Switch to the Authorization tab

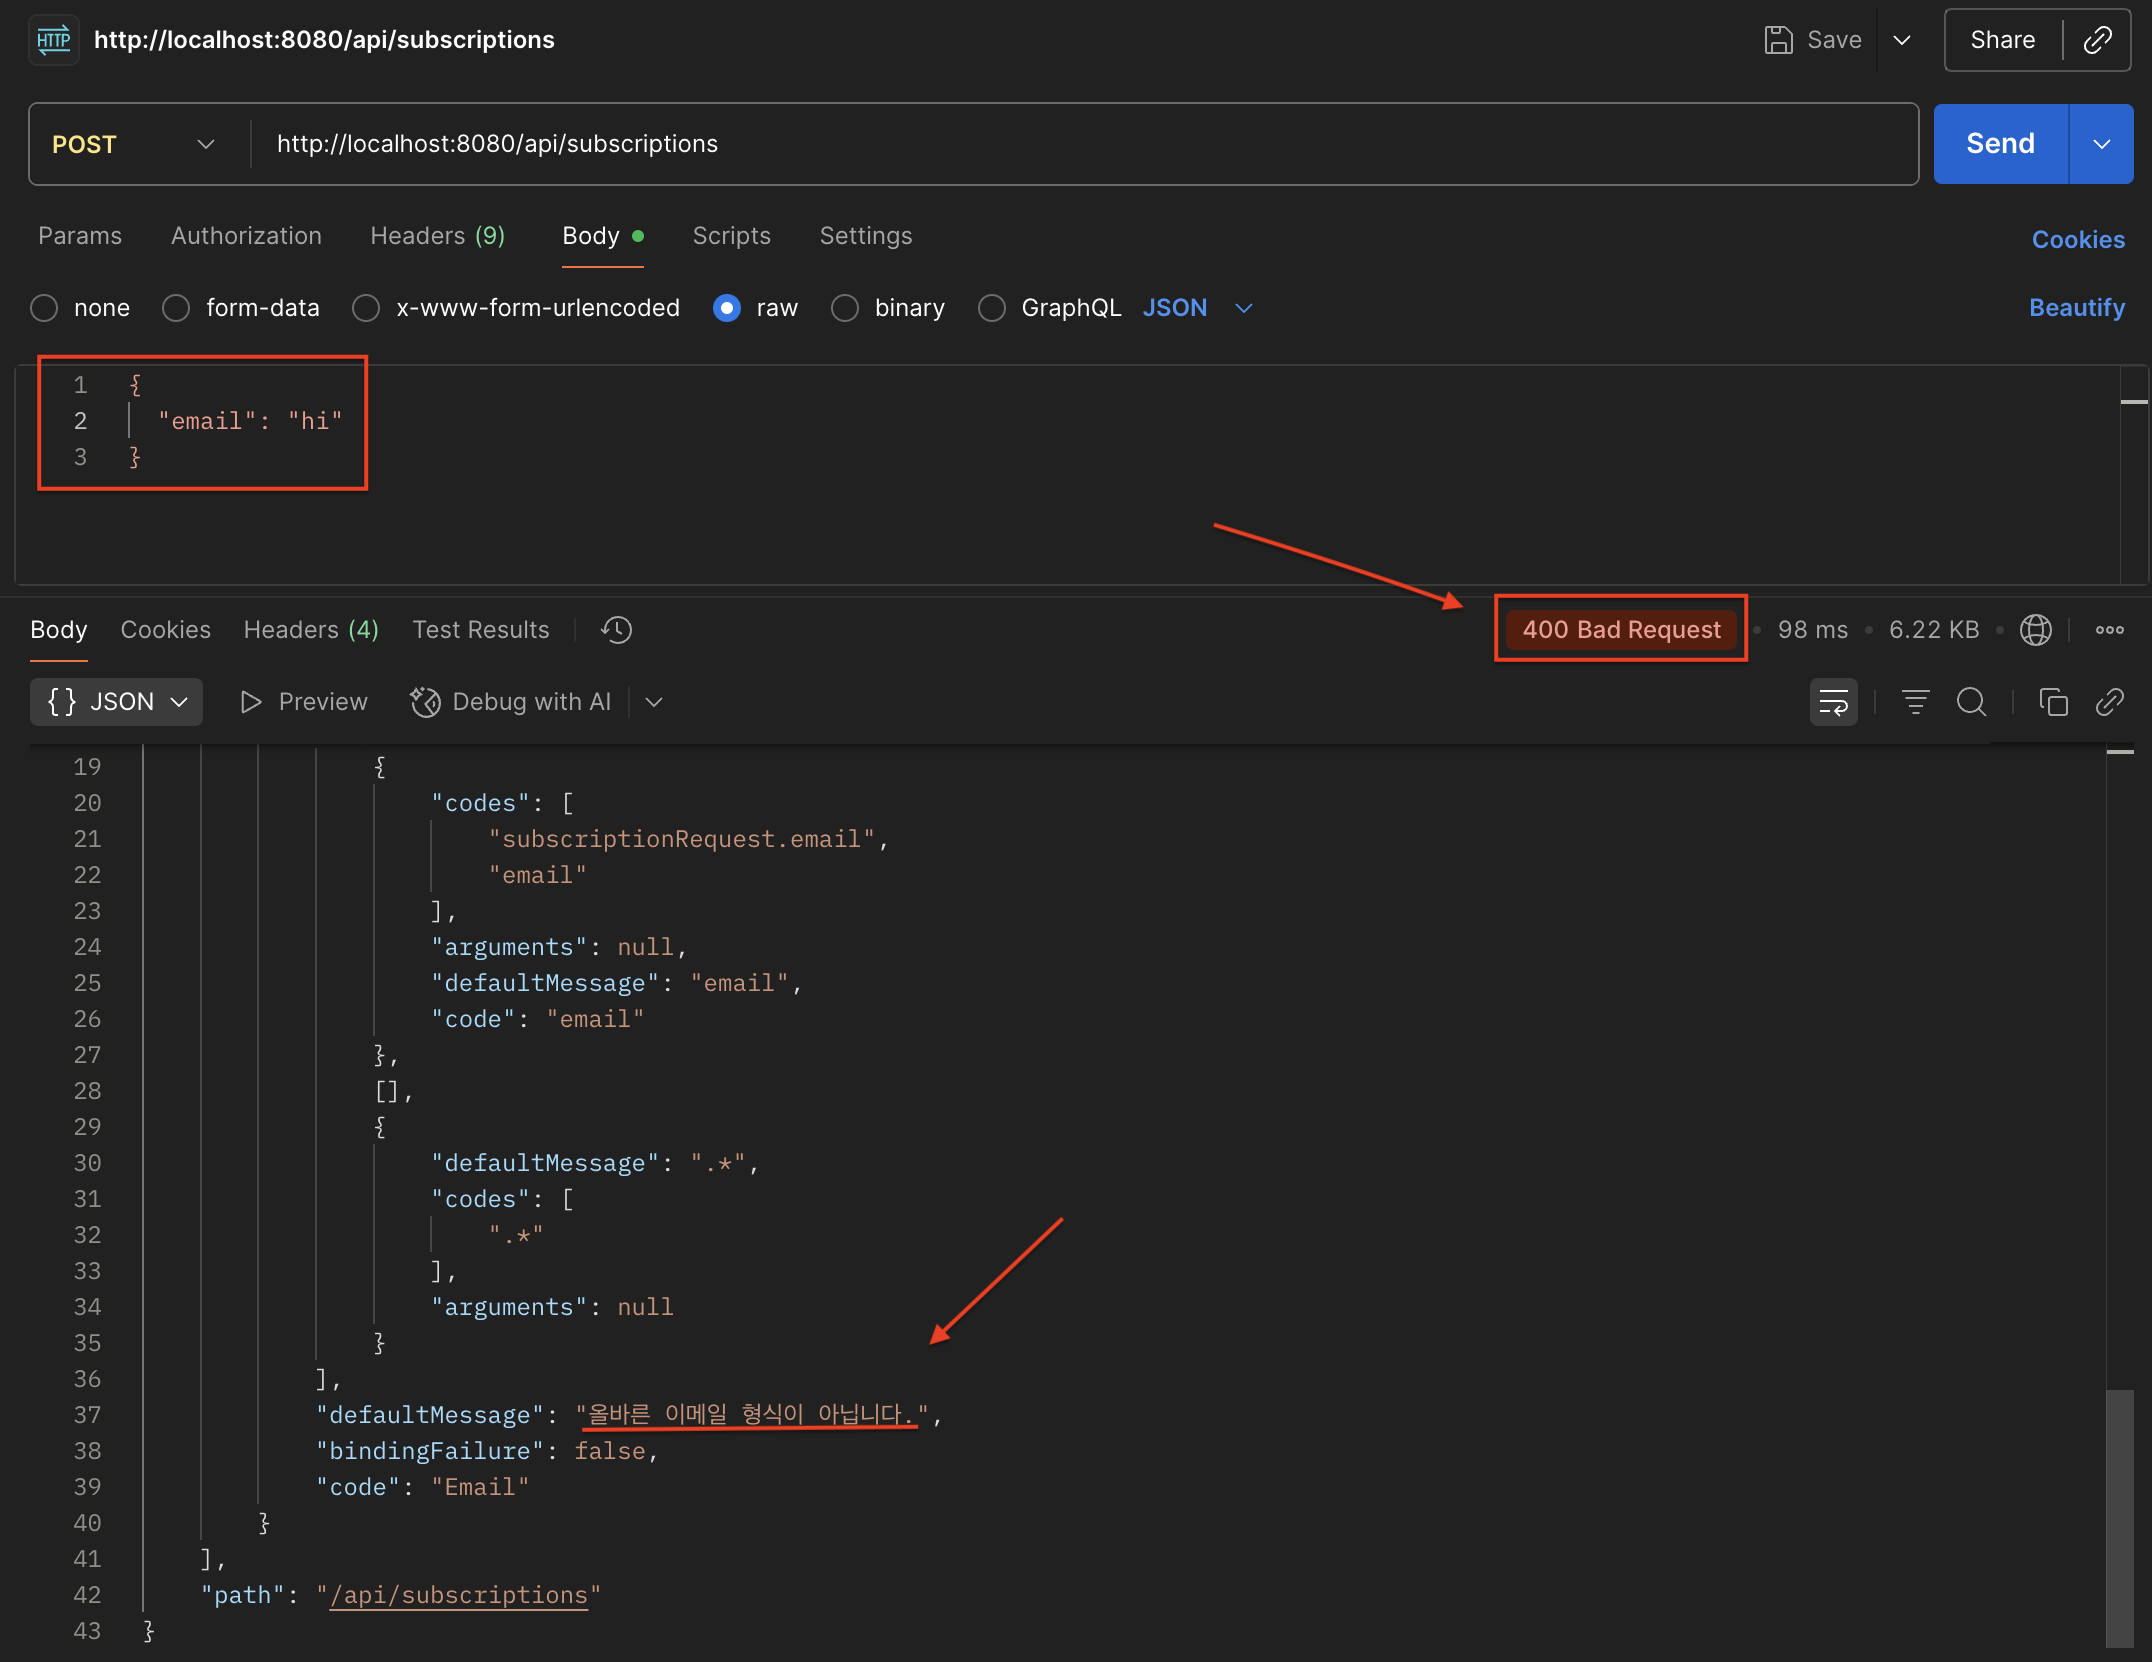(x=246, y=236)
